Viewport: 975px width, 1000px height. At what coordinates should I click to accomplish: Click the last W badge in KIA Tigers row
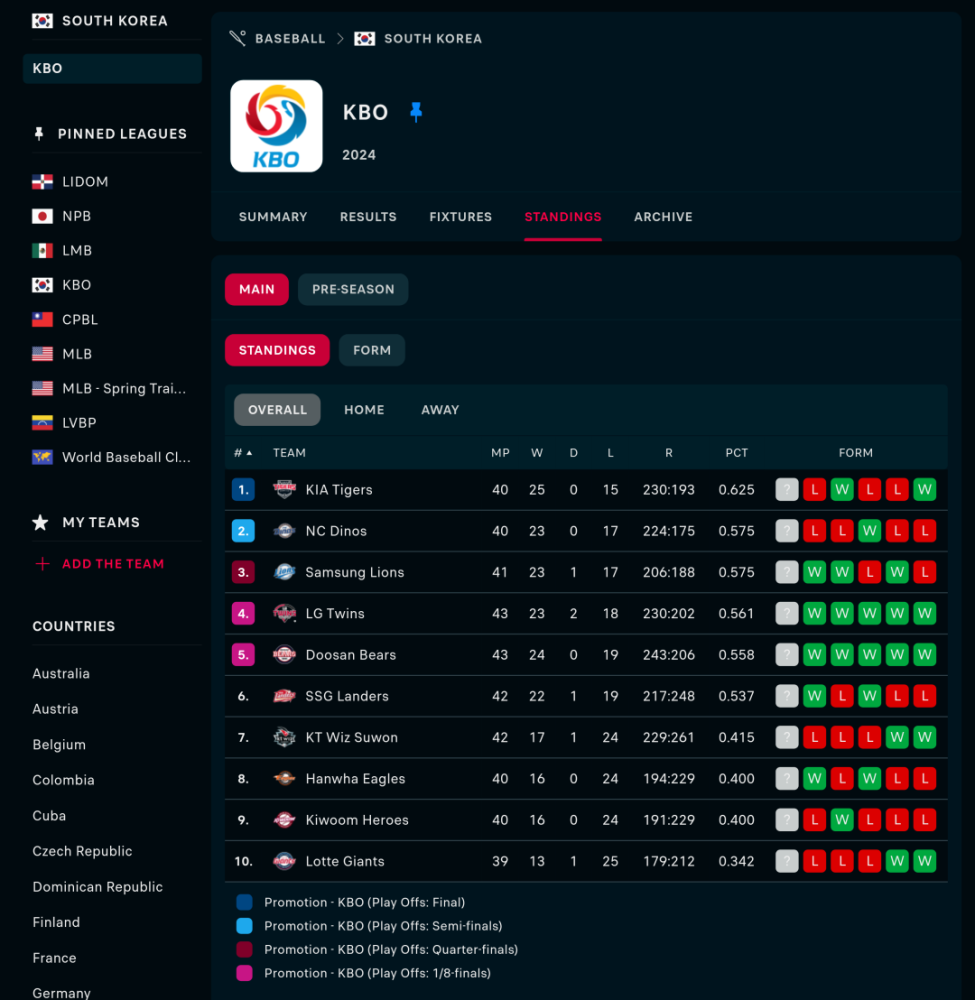coord(924,489)
